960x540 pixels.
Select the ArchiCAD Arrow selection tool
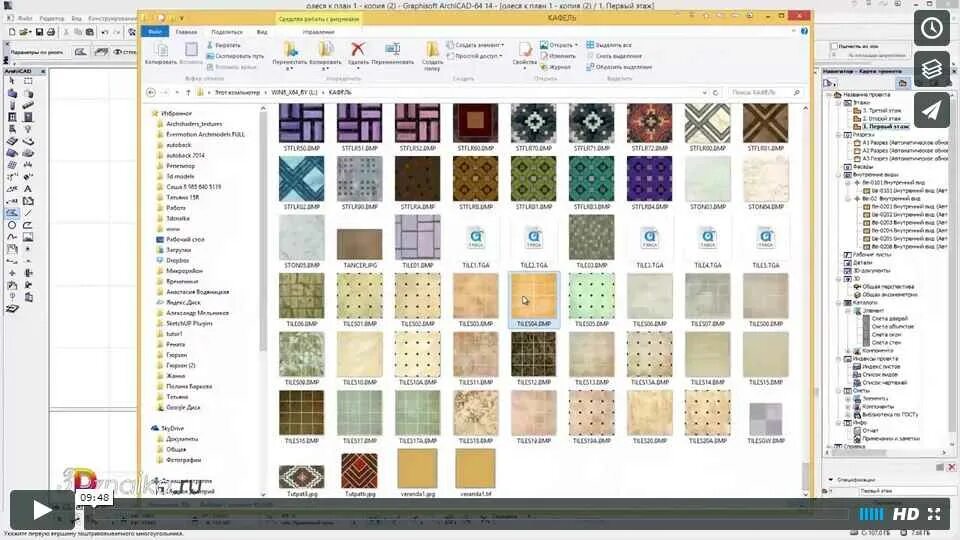click(x=12, y=81)
